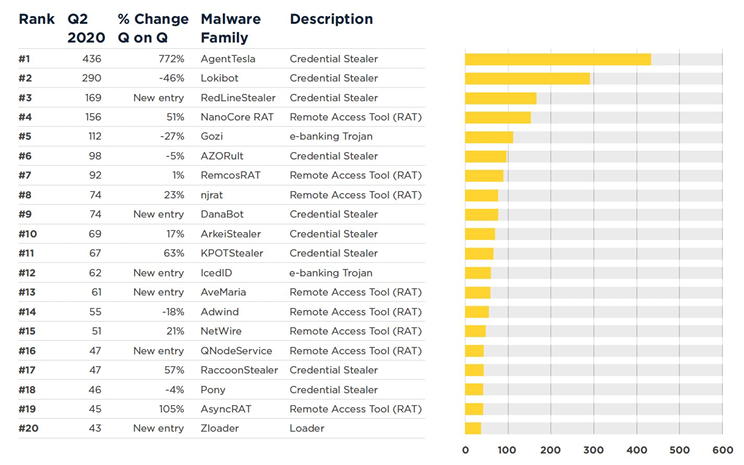
Task: Click the Zloader family name
Action: [x=221, y=429]
